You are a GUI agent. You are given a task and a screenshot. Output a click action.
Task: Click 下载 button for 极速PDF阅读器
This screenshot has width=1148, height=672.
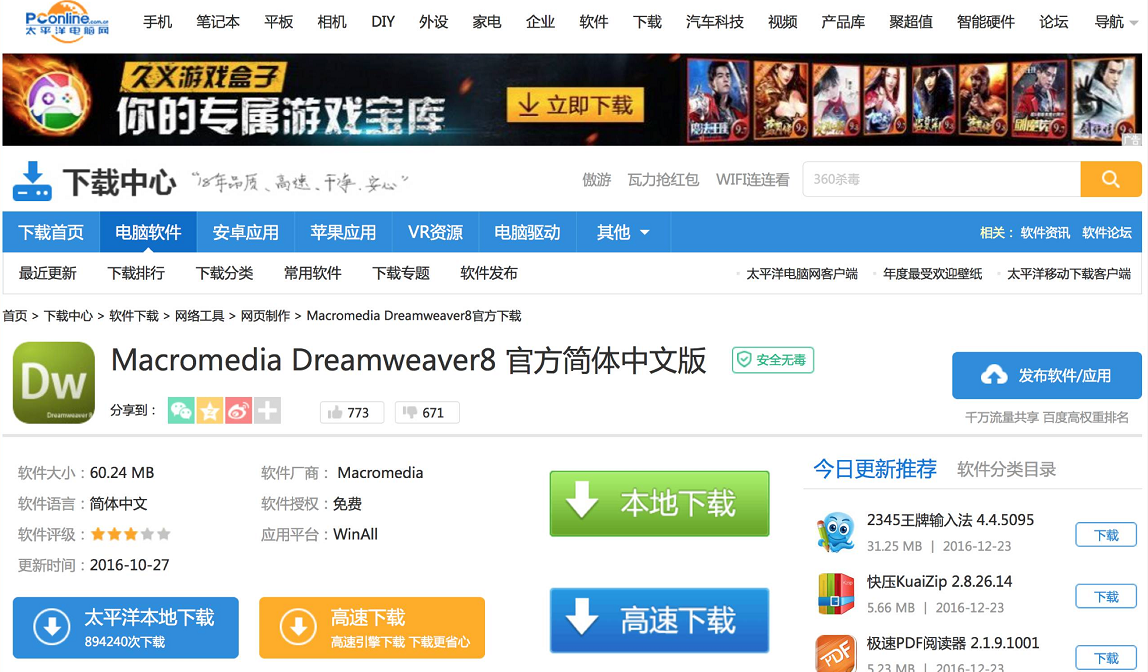1106,657
